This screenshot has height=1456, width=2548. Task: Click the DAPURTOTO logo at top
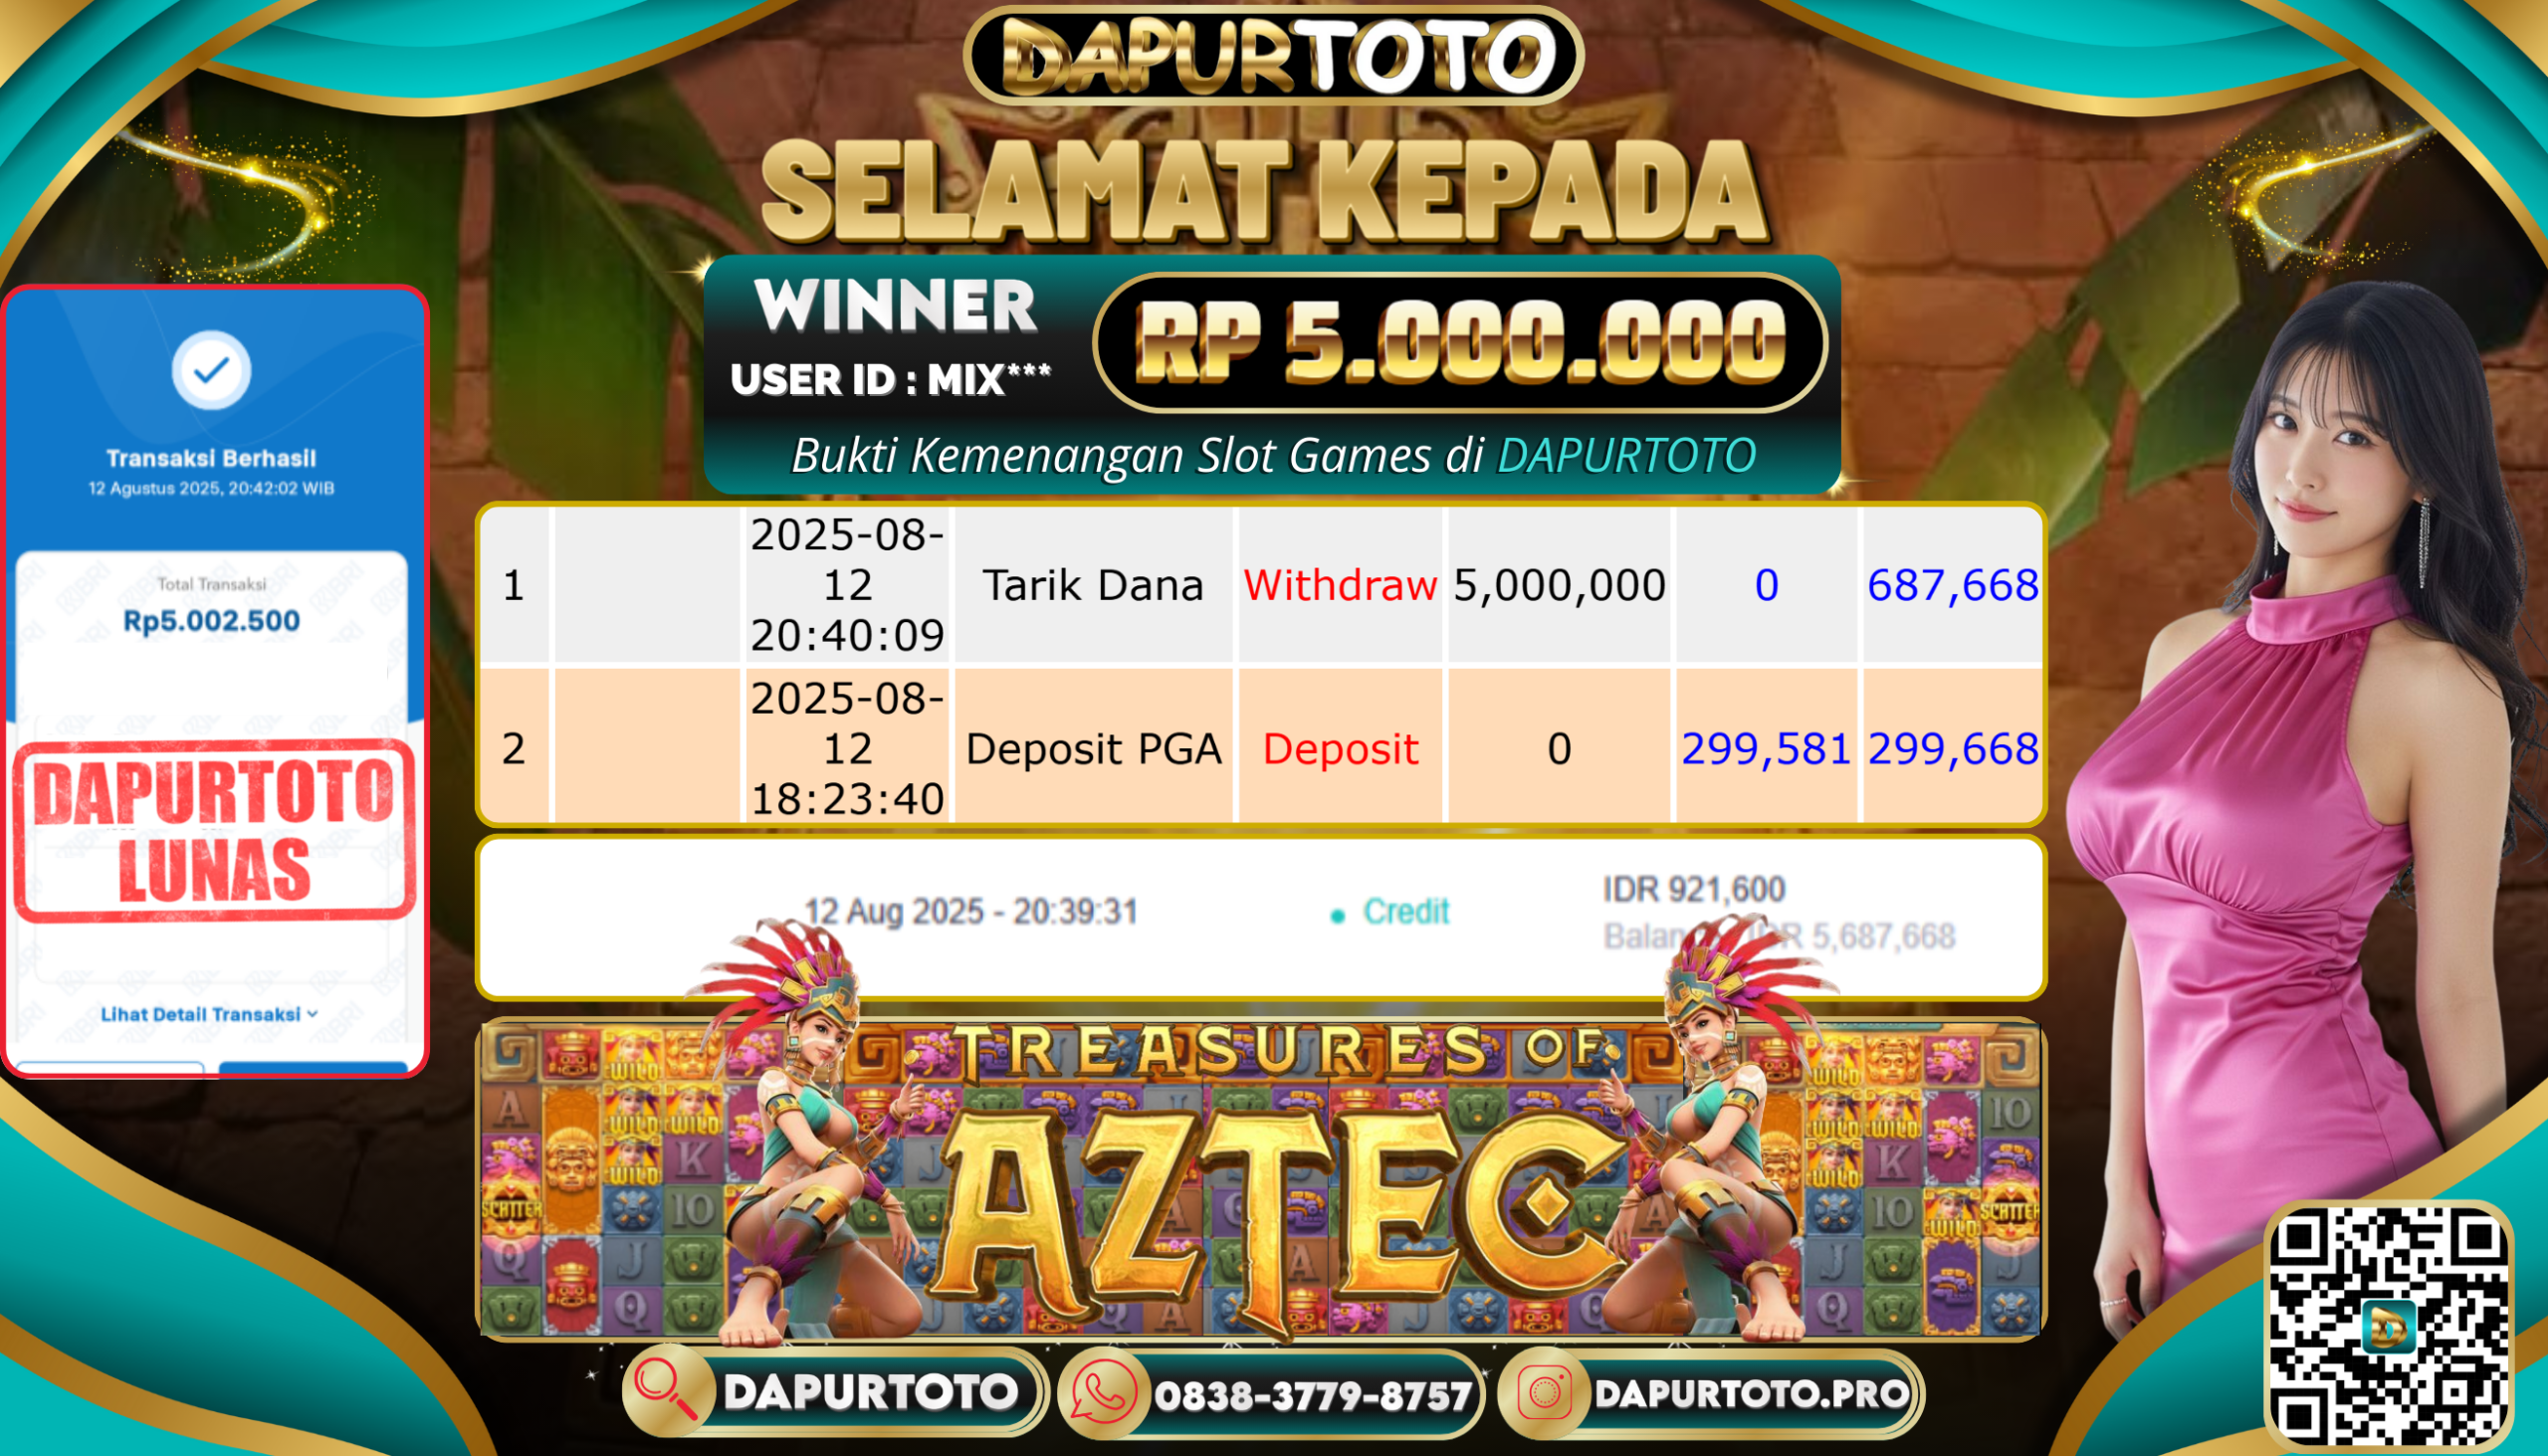click(1273, 55)
